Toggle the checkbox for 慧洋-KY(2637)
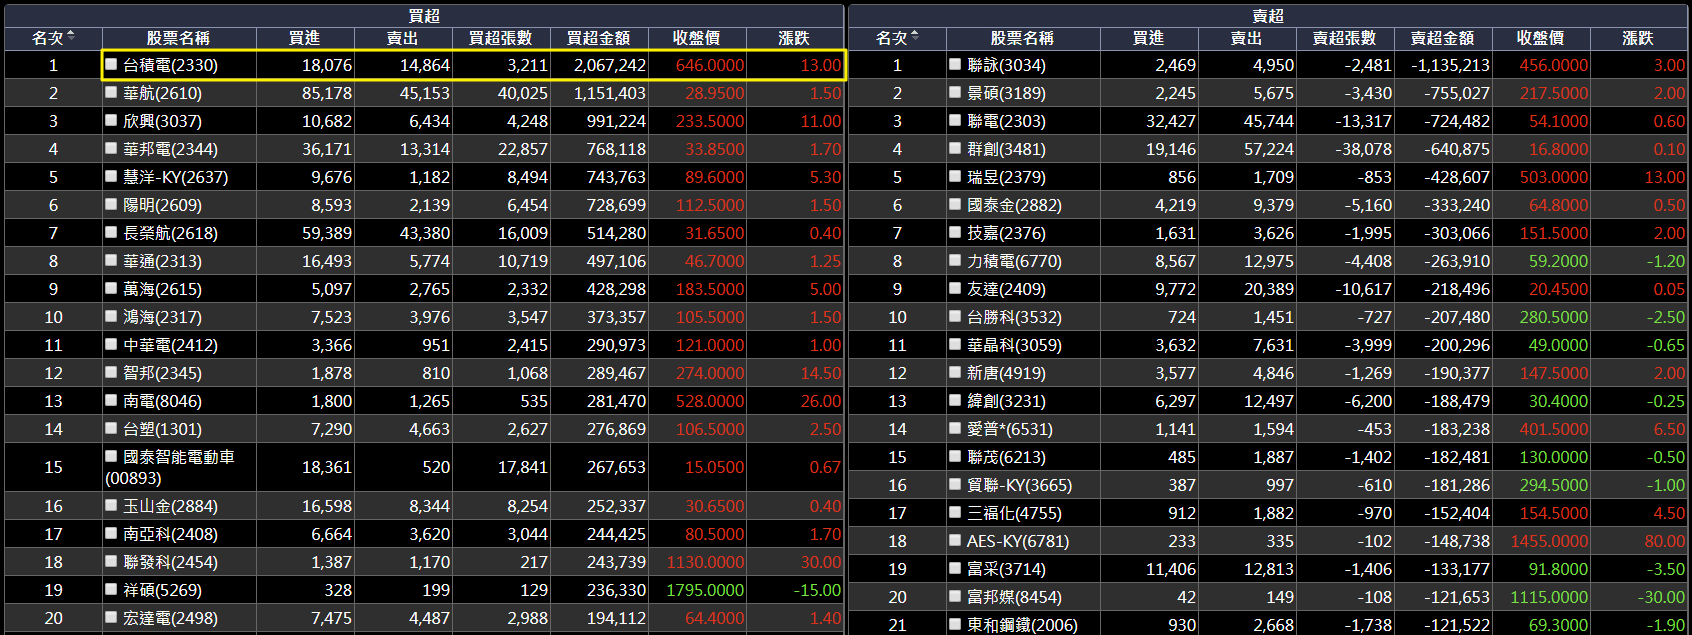This screenshot has width=1692, height=635. tap(112, 176)
